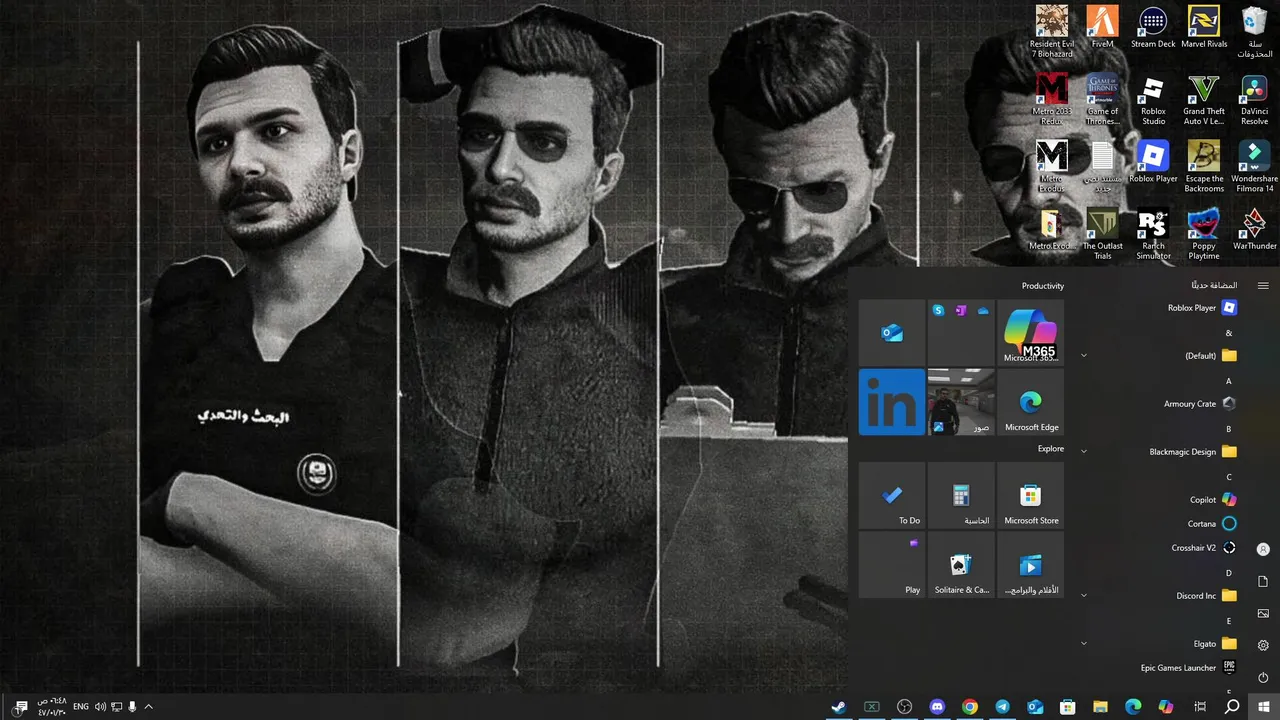Click the Ranch Simulator desktop icon
1280x720 pixels.
(x=1153, y=234)
